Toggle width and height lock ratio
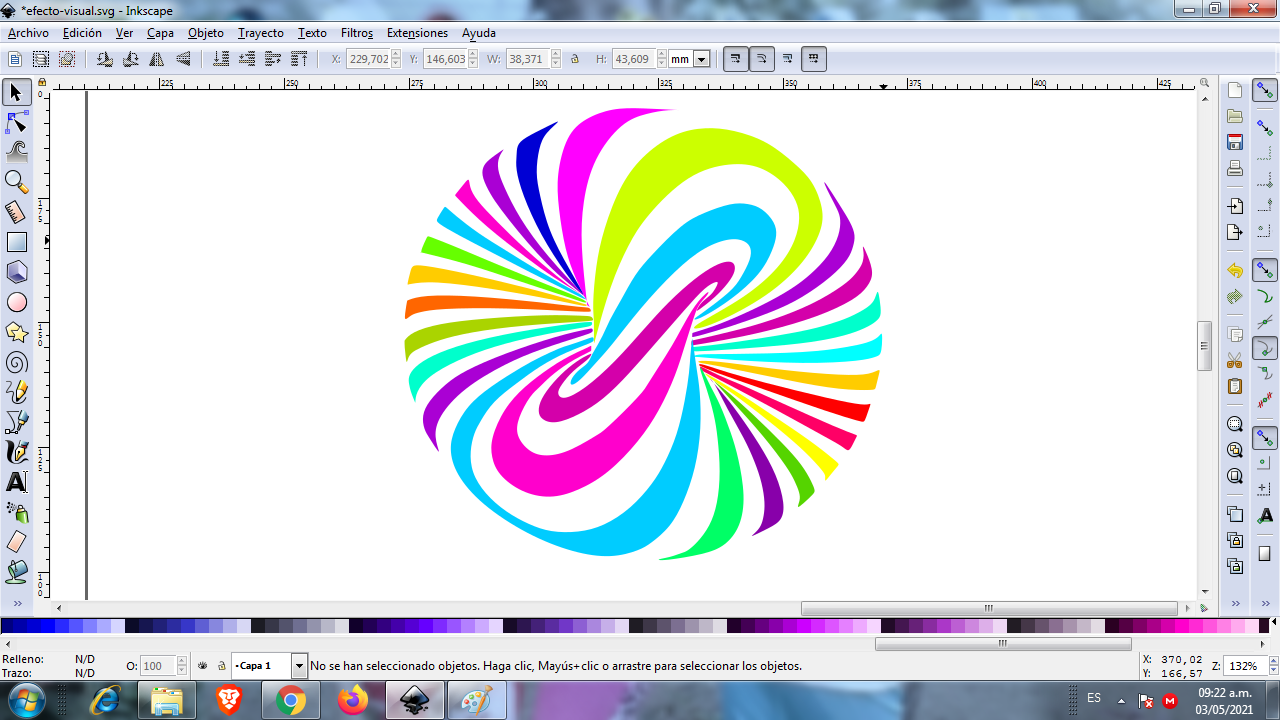Image resolution: width=1280 pixels, height=720 pixels. [575, 59]
